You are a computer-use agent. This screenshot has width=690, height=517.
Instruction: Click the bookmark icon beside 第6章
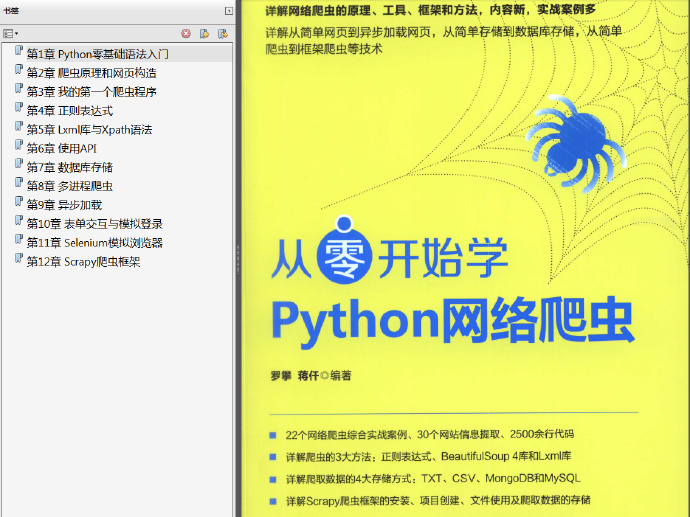pos(18,145)
